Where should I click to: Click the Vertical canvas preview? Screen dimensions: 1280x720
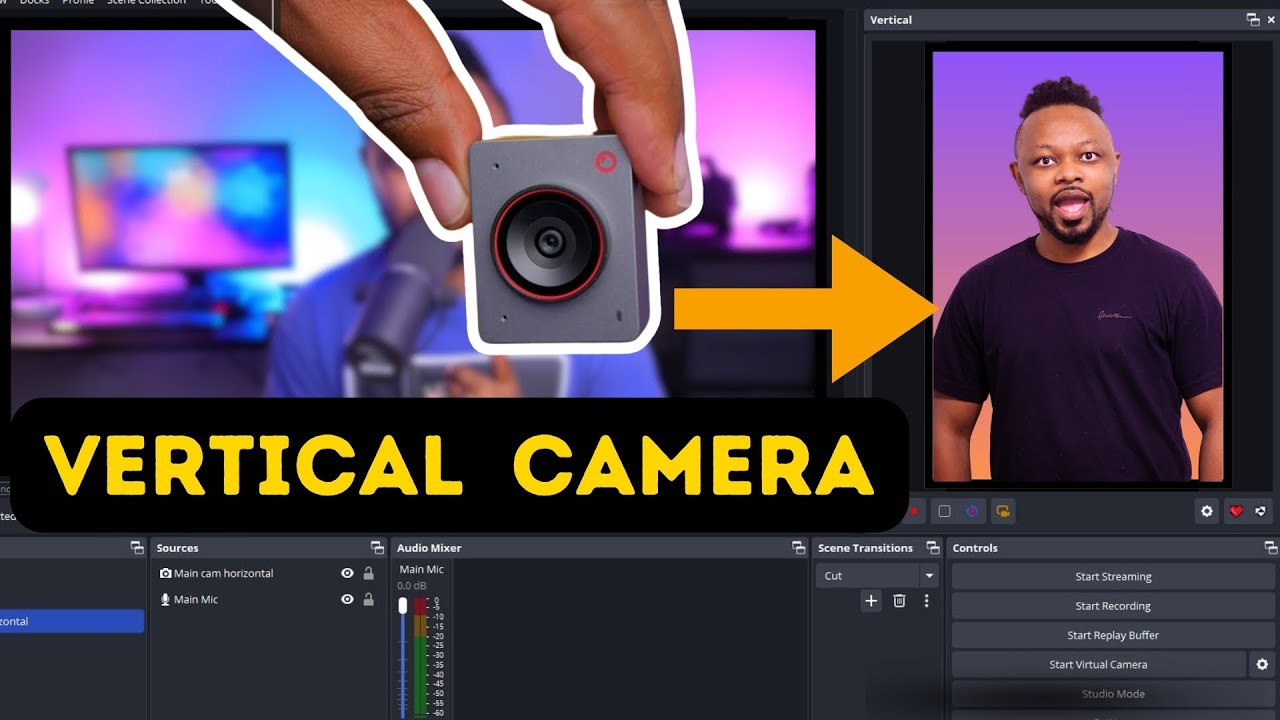1078,266
